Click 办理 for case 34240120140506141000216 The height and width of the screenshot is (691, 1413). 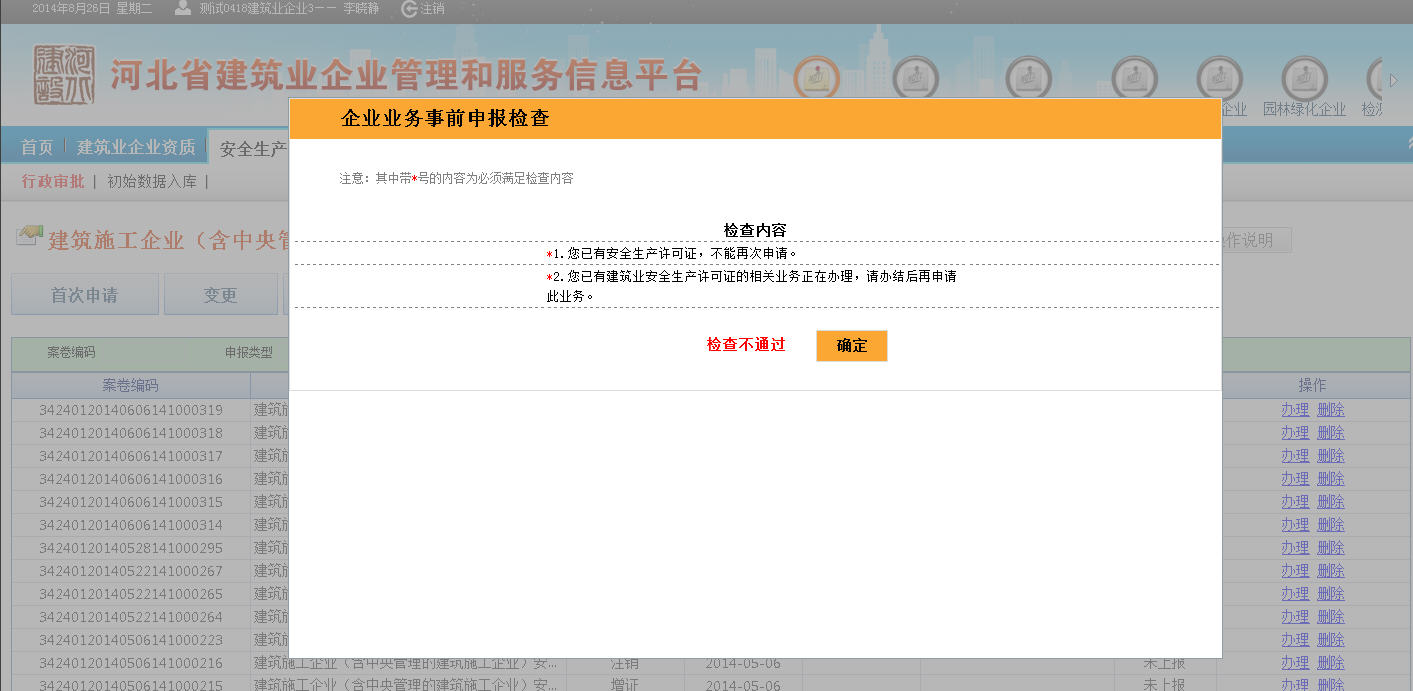[1295, 663]
